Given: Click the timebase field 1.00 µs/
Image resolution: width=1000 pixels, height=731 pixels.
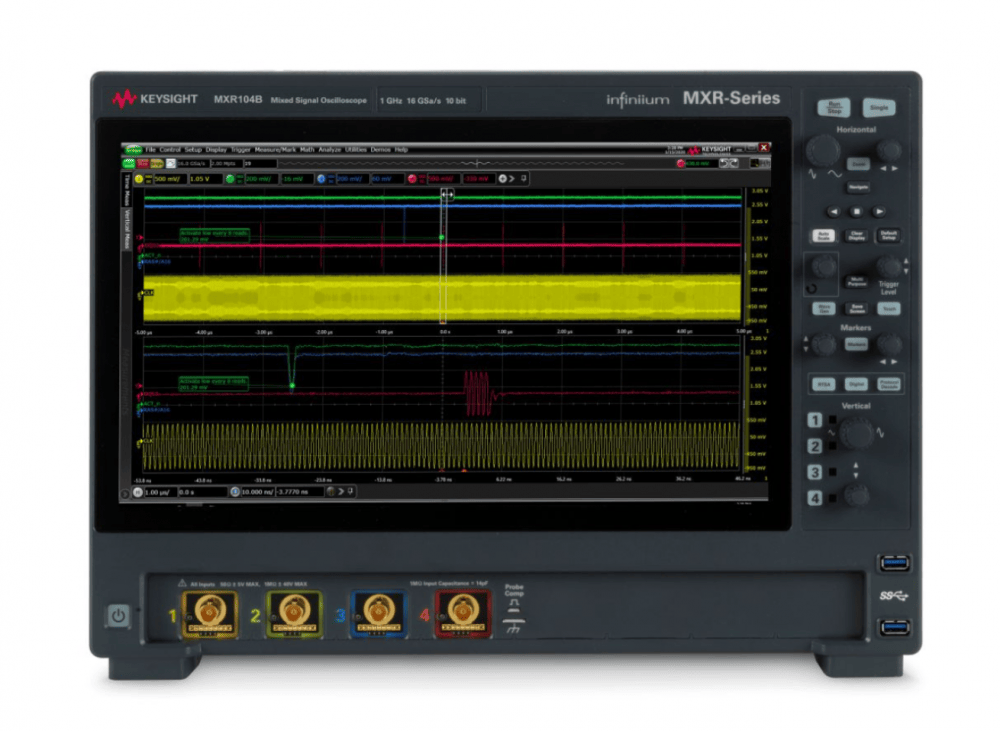Looking at the screenshot, I should 160,492.
